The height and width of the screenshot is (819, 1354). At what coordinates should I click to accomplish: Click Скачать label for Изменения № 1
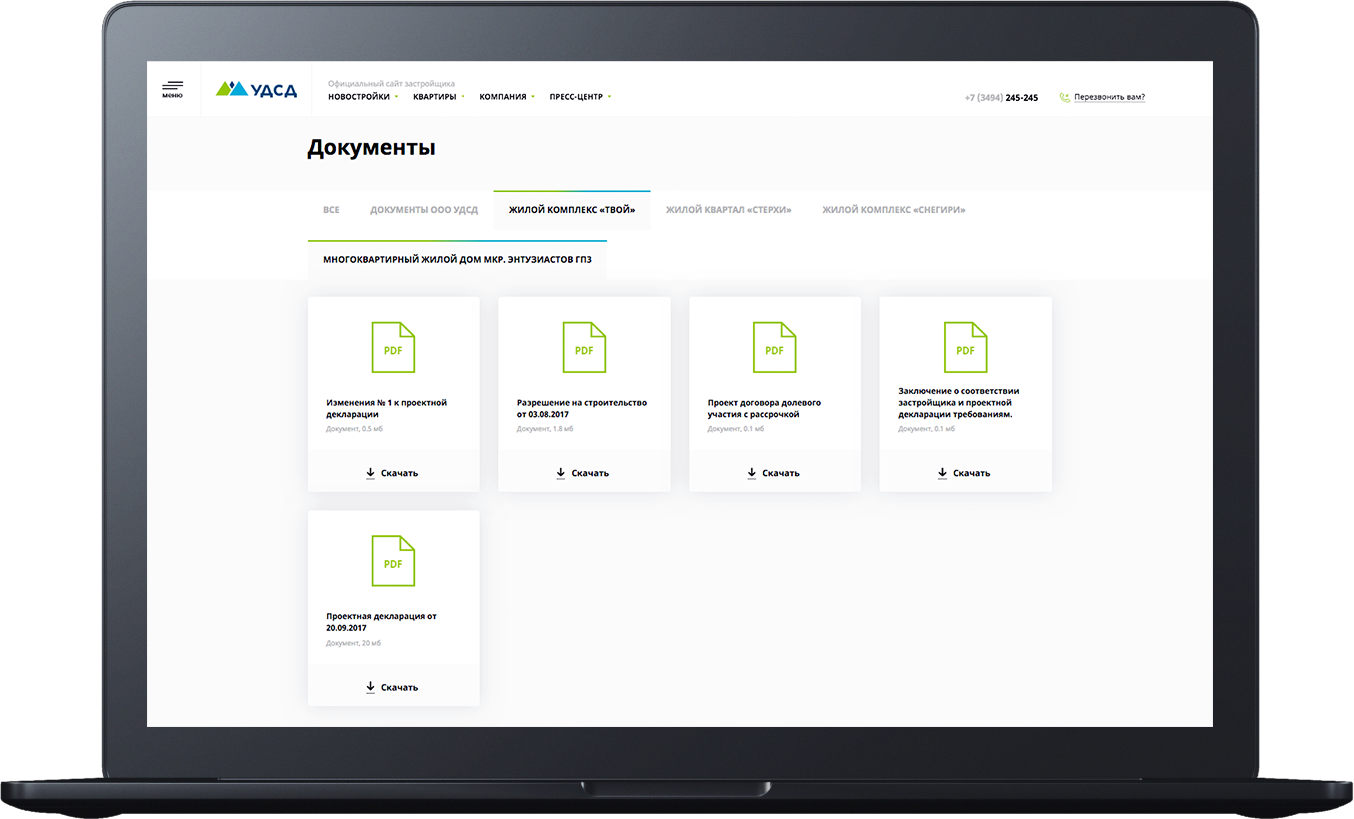click(399, 473)
